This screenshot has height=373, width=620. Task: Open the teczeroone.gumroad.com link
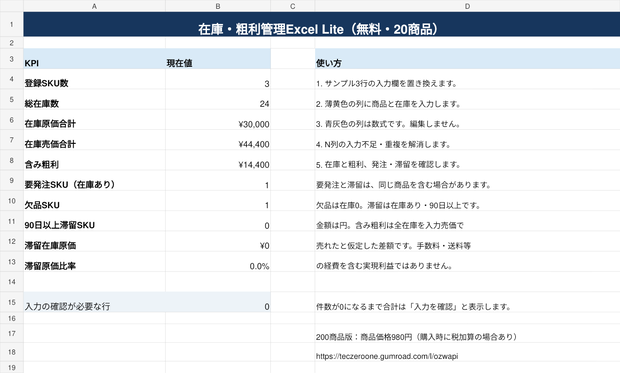(x=387, y=356)
